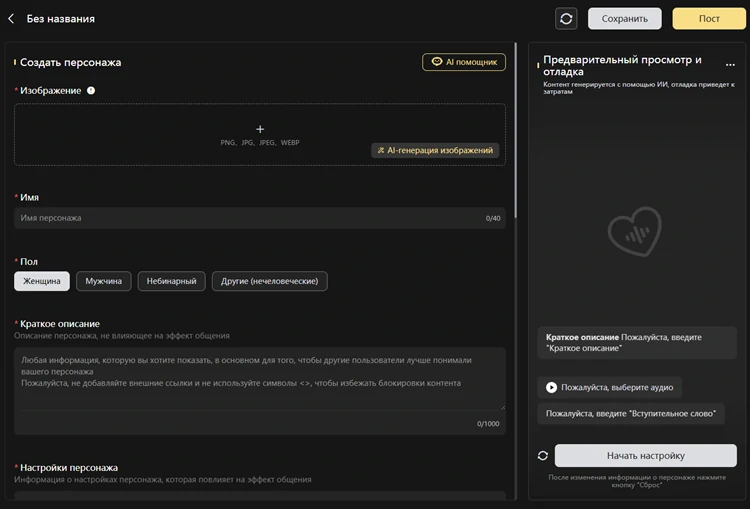Click the 0/40 name counter
Viewport: 750px width, 509px height.
click(x=493, y=218)
